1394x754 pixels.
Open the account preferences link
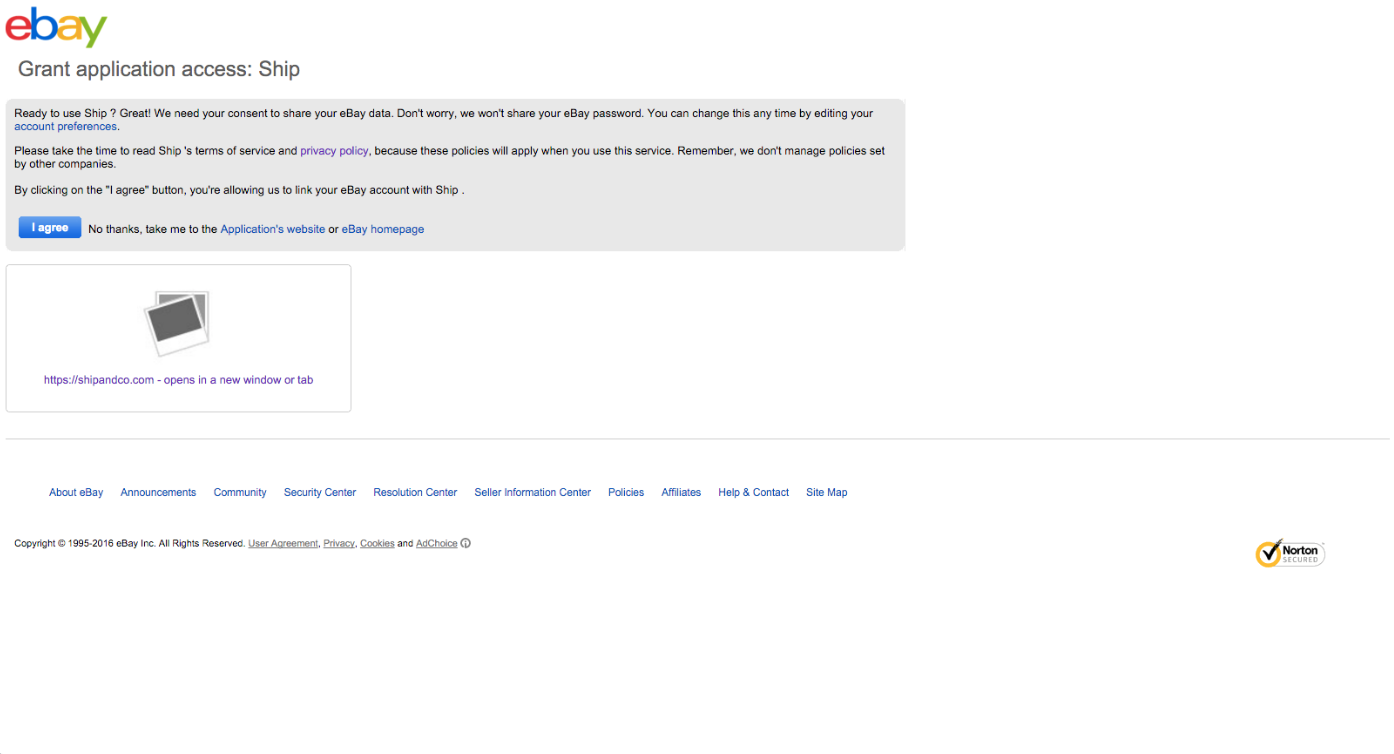pos(66,127)
